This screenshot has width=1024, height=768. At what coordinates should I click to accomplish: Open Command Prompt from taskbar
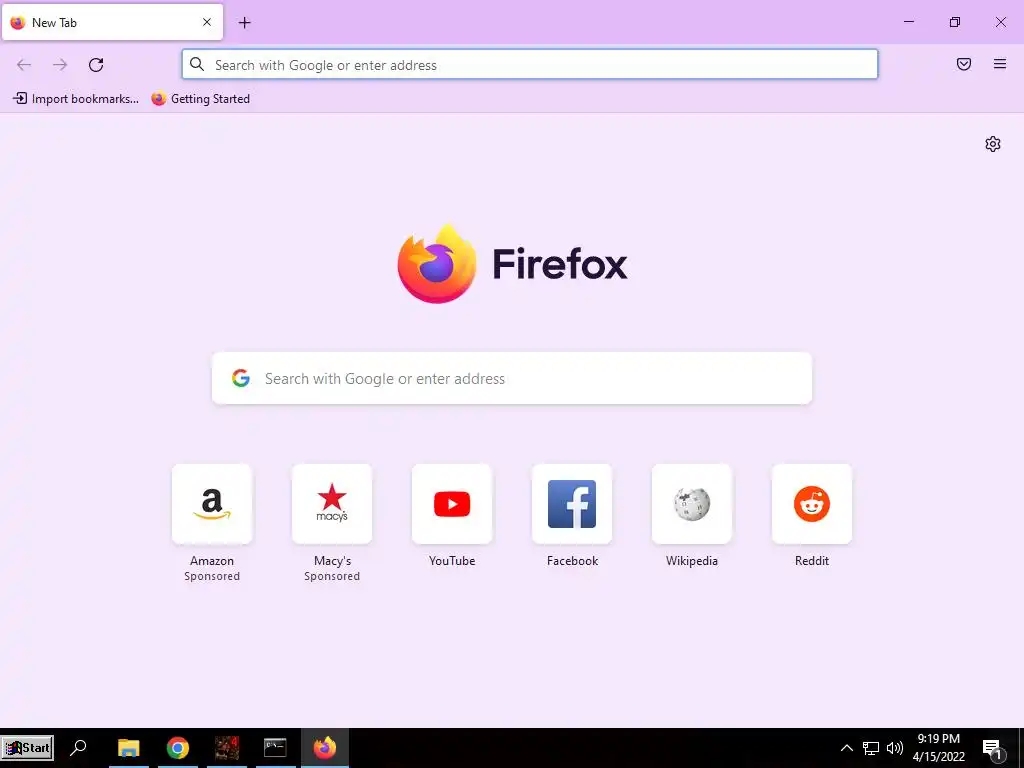click(x=275, y=748)
